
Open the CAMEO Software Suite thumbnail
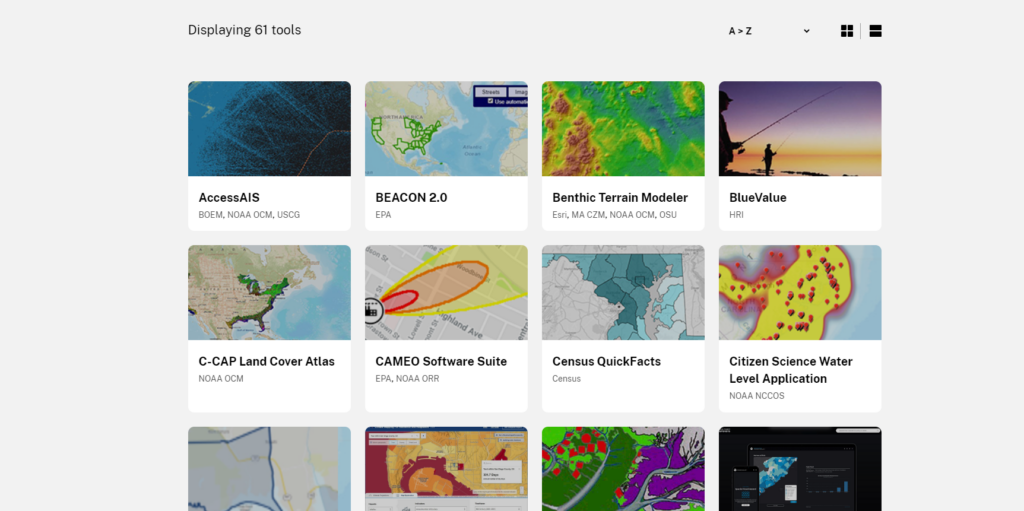446,293
